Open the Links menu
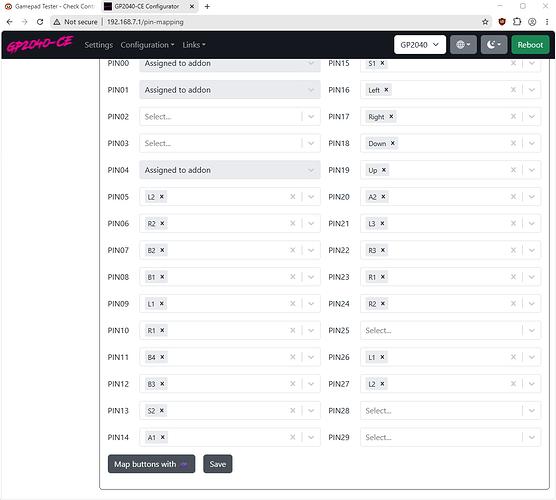The height and width of the screenshot is (500, 556). tap(194, 45)
